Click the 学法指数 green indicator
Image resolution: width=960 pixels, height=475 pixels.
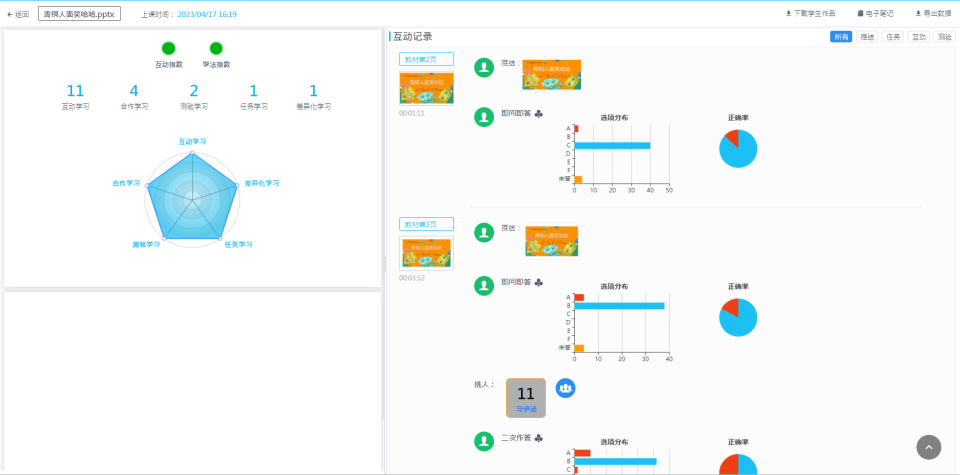216,49
